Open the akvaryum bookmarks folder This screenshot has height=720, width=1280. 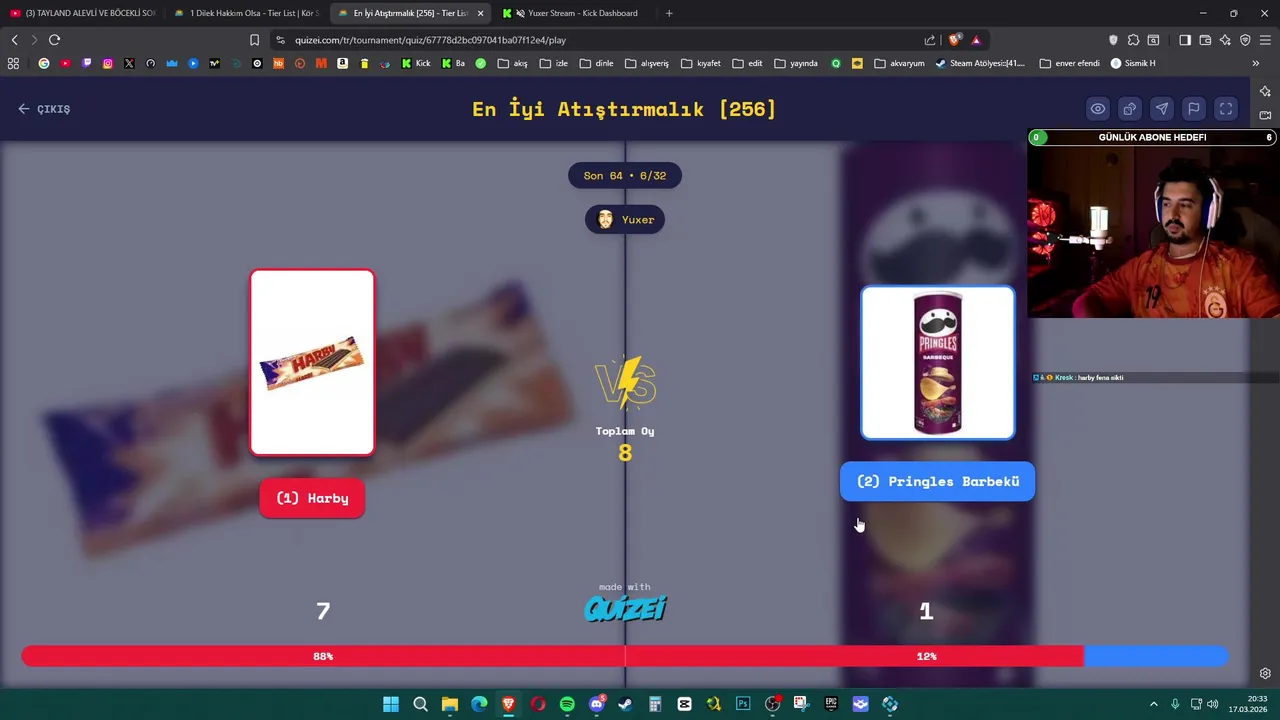(x=899, y=63)
